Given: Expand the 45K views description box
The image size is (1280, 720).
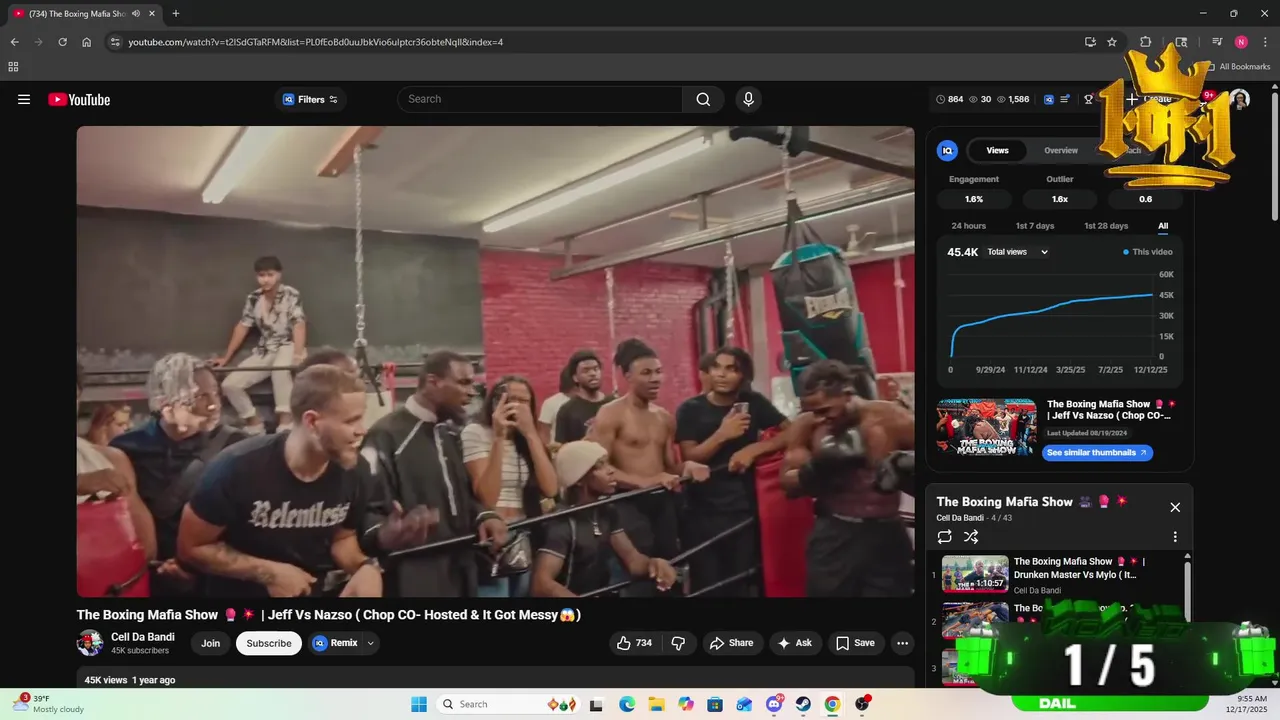Looking at the screenshot, I should (495, 680).
